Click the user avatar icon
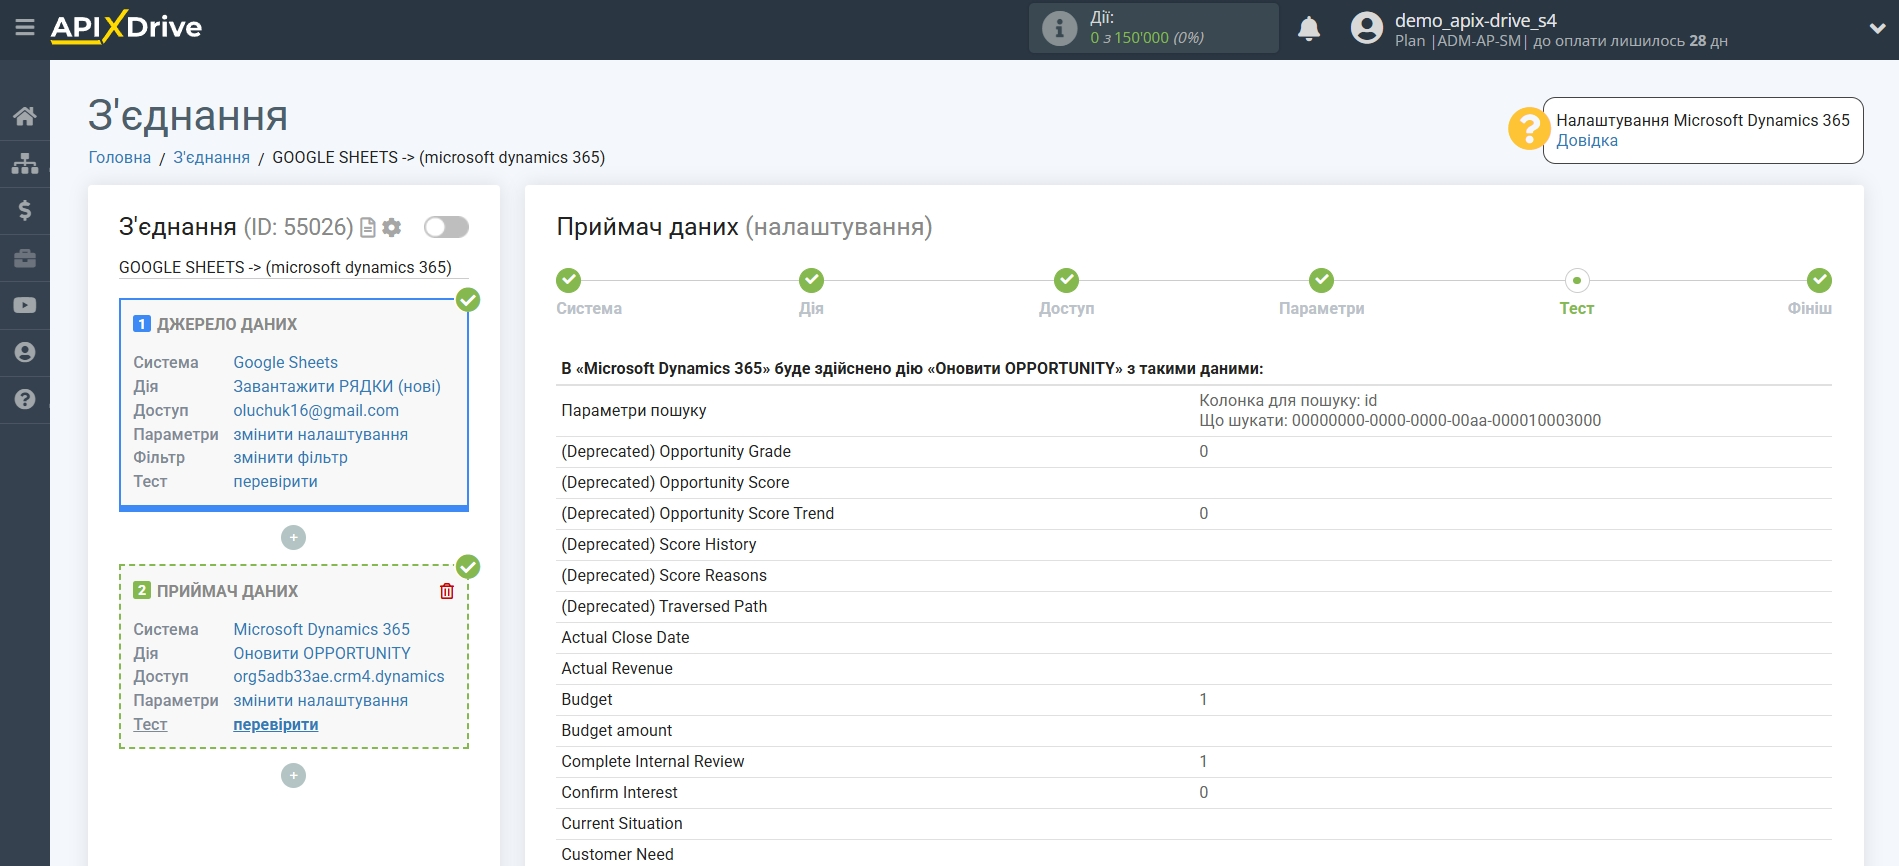The height and width of the screenshot is (866, 1899). click(1366, 28)
